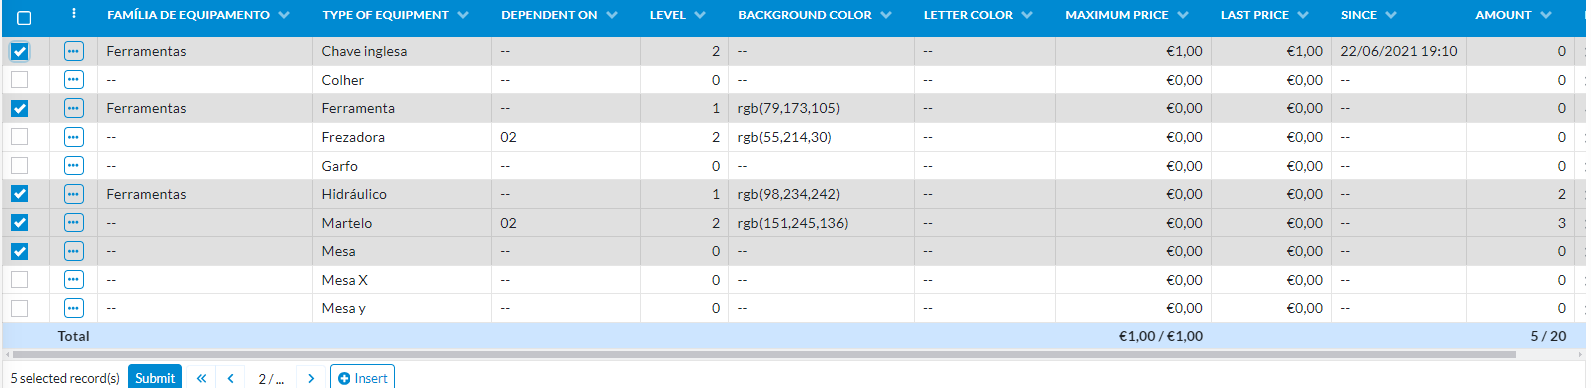Open row actions menu for Chave inglesa

pos(73,51)
